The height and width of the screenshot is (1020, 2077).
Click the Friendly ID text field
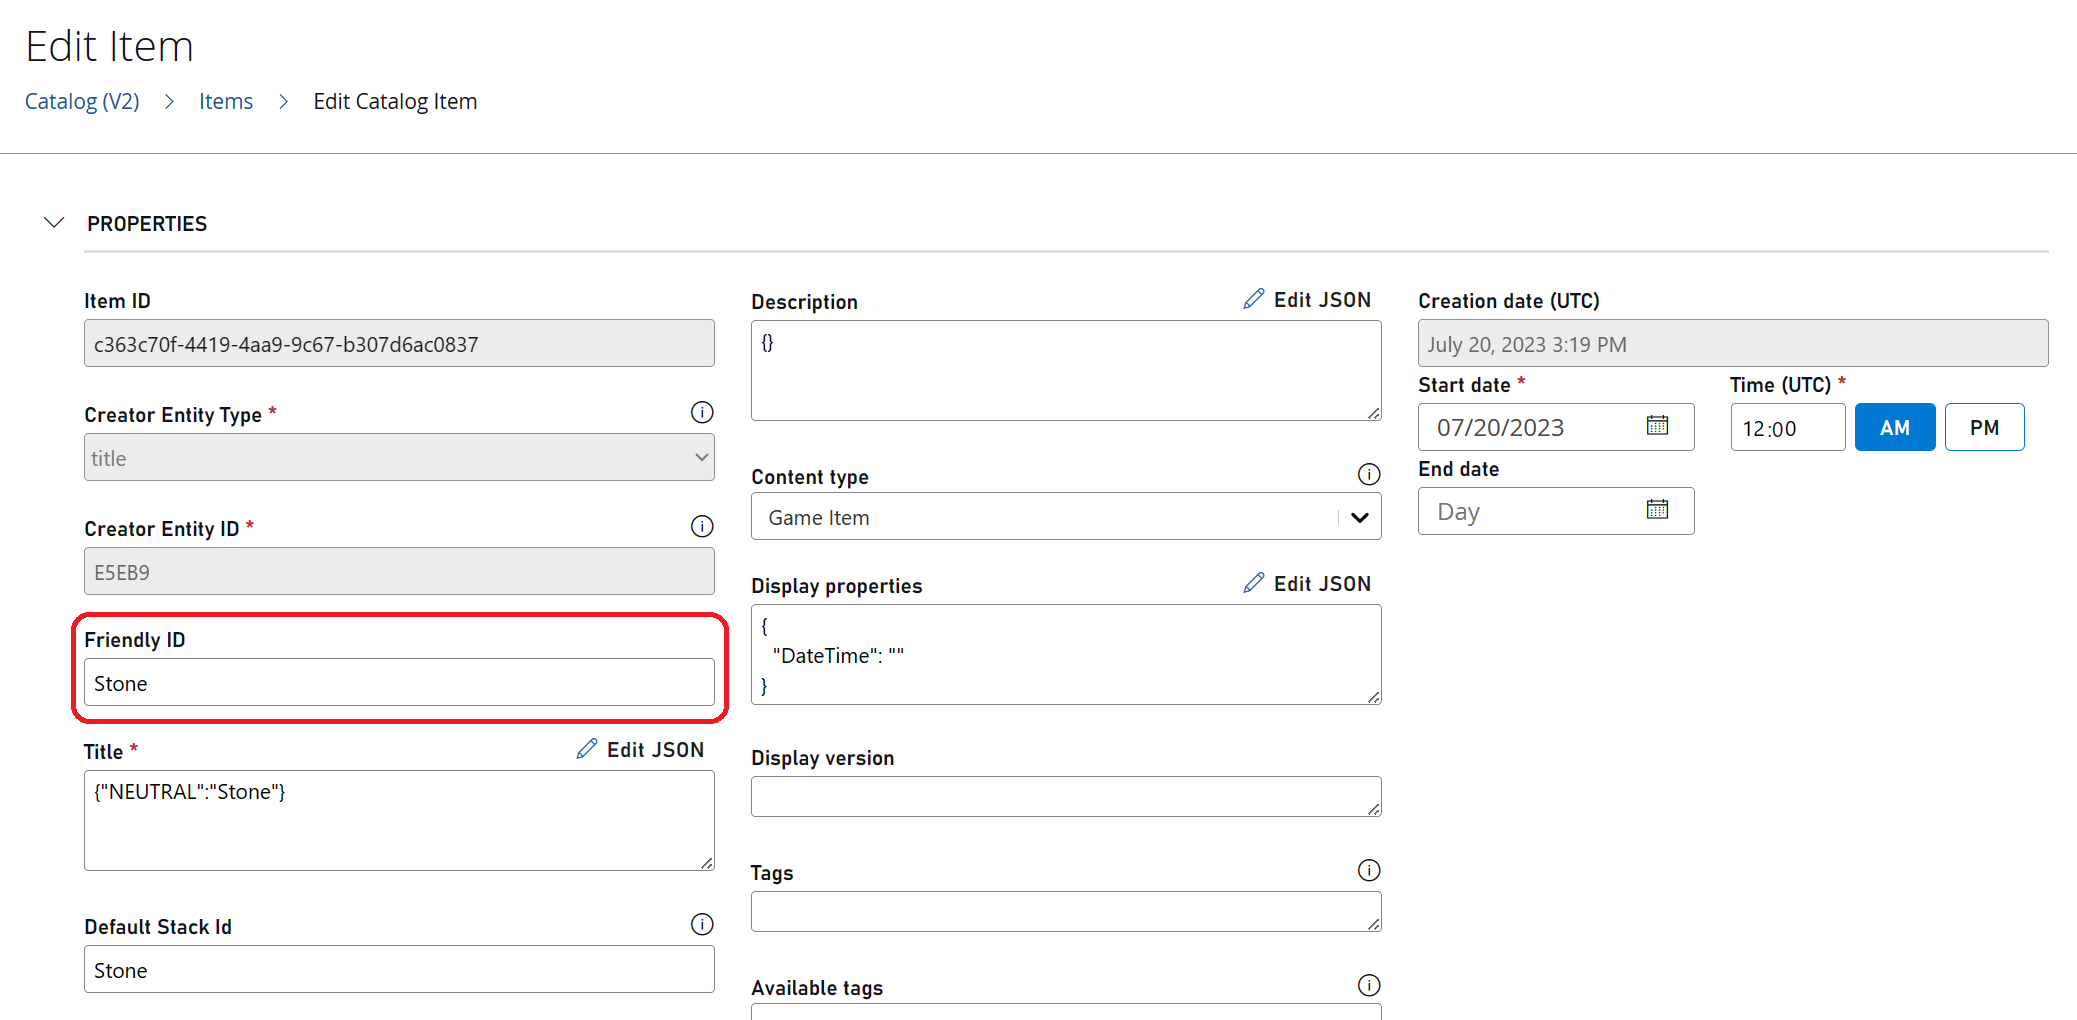399,683
